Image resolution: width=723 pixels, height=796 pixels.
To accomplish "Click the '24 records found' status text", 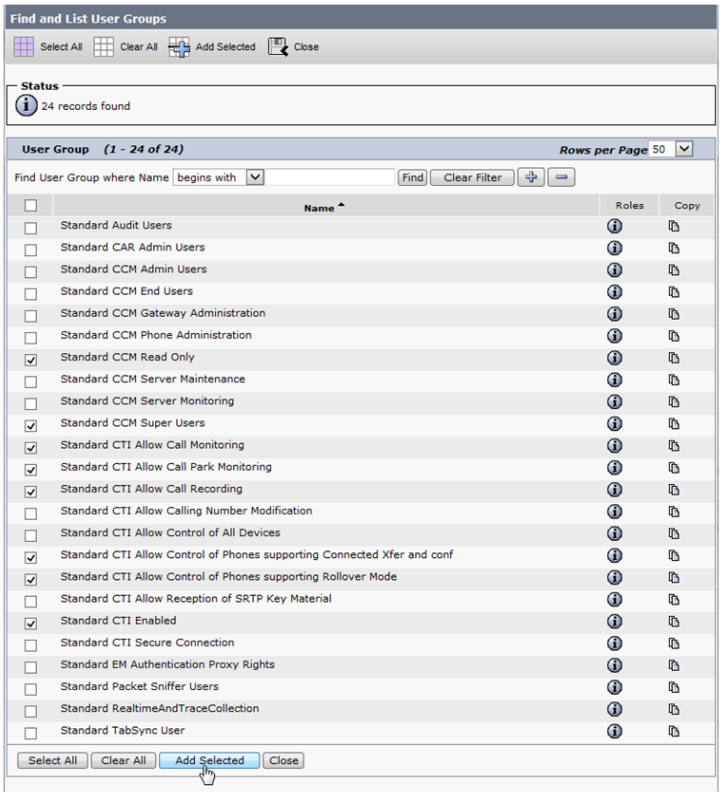I will [x=86, y=106].
